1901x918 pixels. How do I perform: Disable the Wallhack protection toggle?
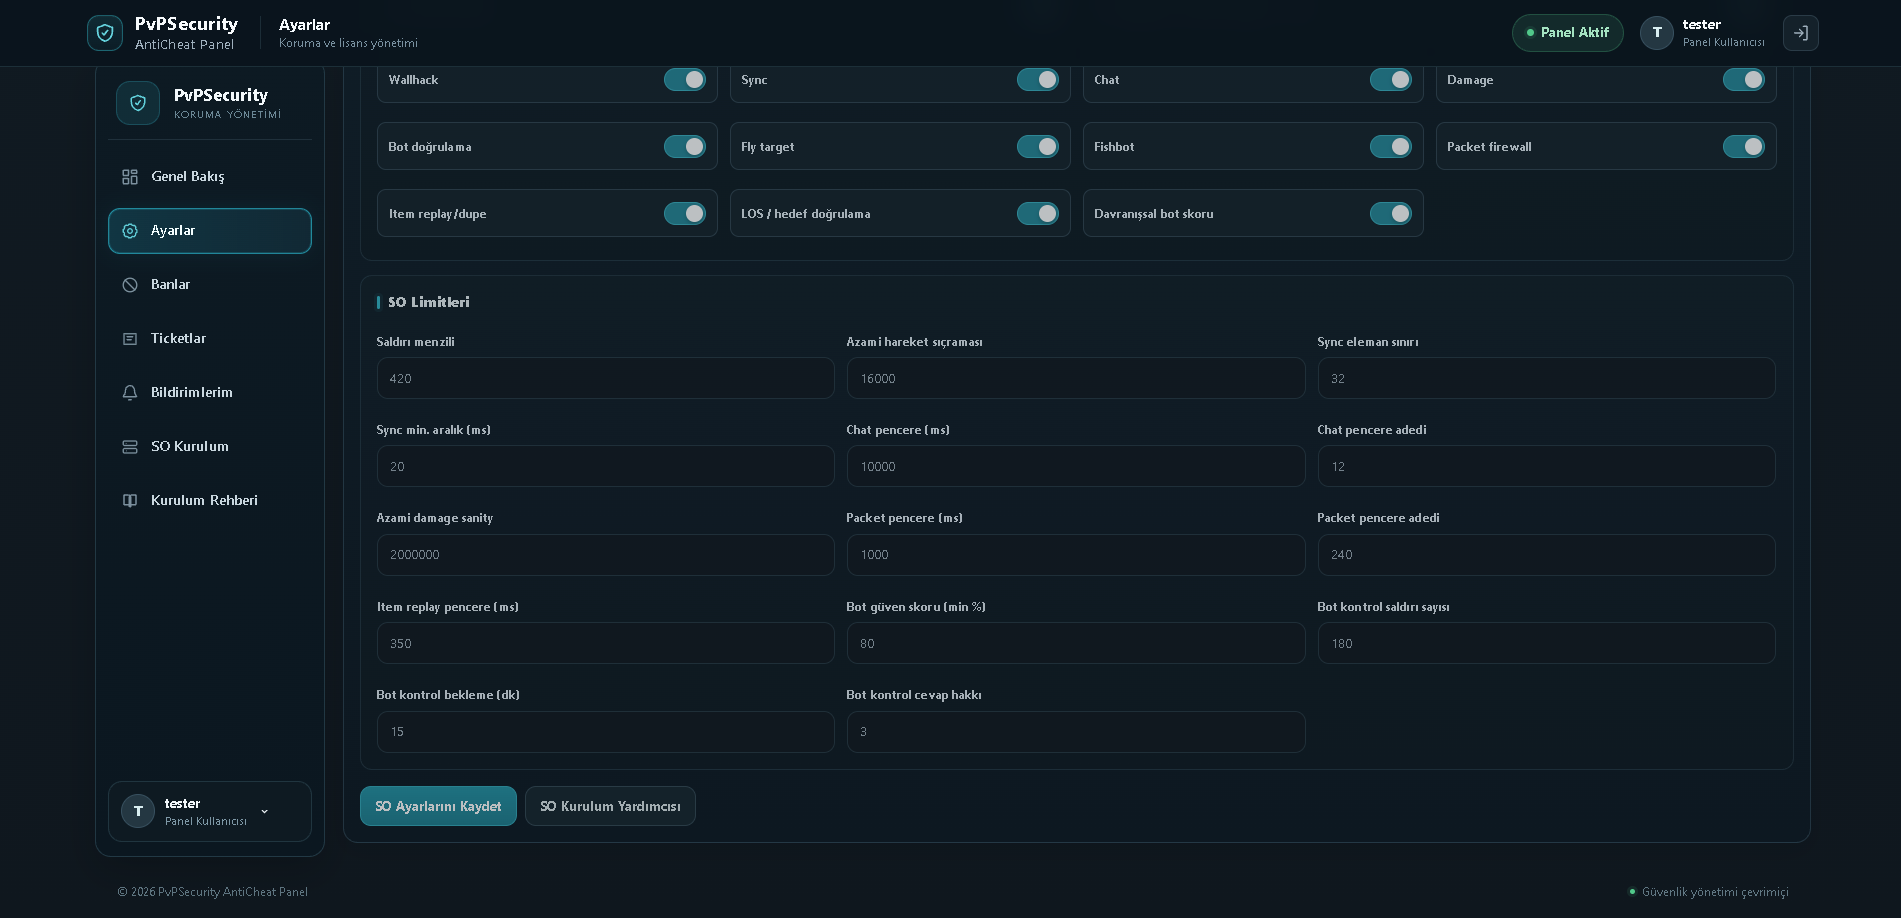pyautogui.click(x=685, y=80)
